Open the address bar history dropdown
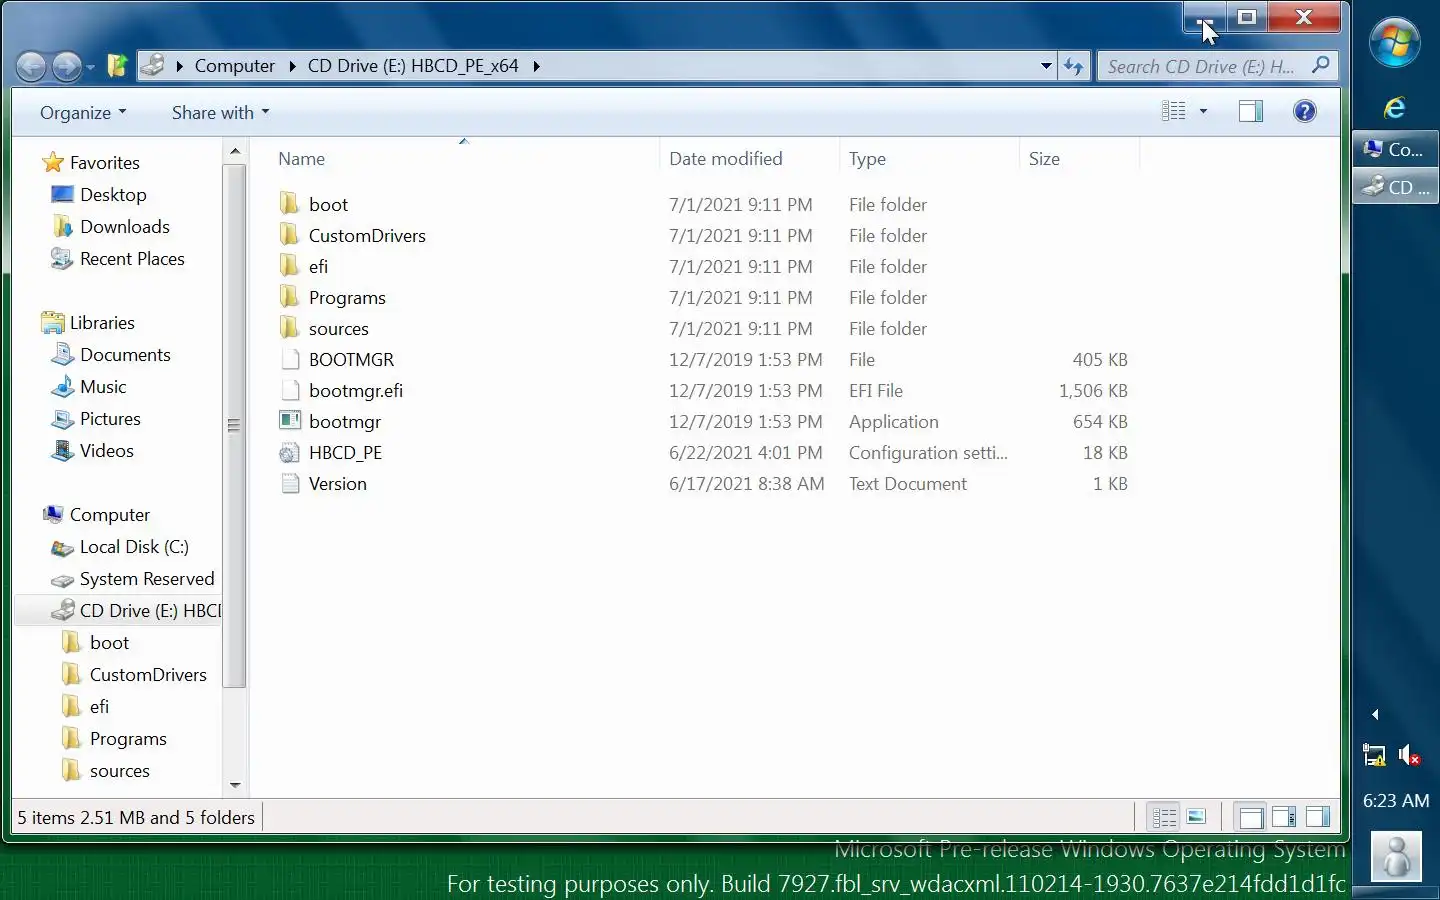The height and width of the screenshot is (900, 1440). (x=1046, y=66)
